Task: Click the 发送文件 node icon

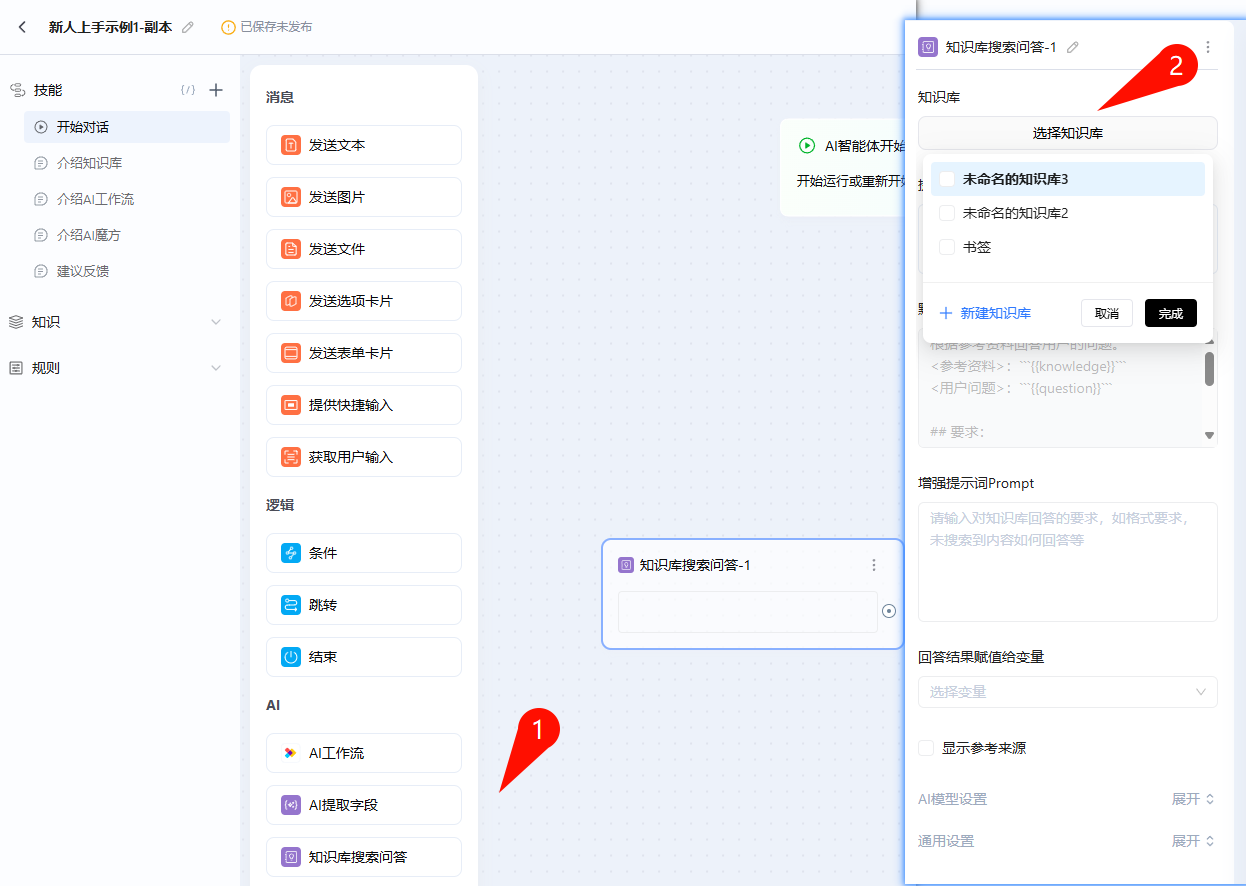Action: coord(291,249)
